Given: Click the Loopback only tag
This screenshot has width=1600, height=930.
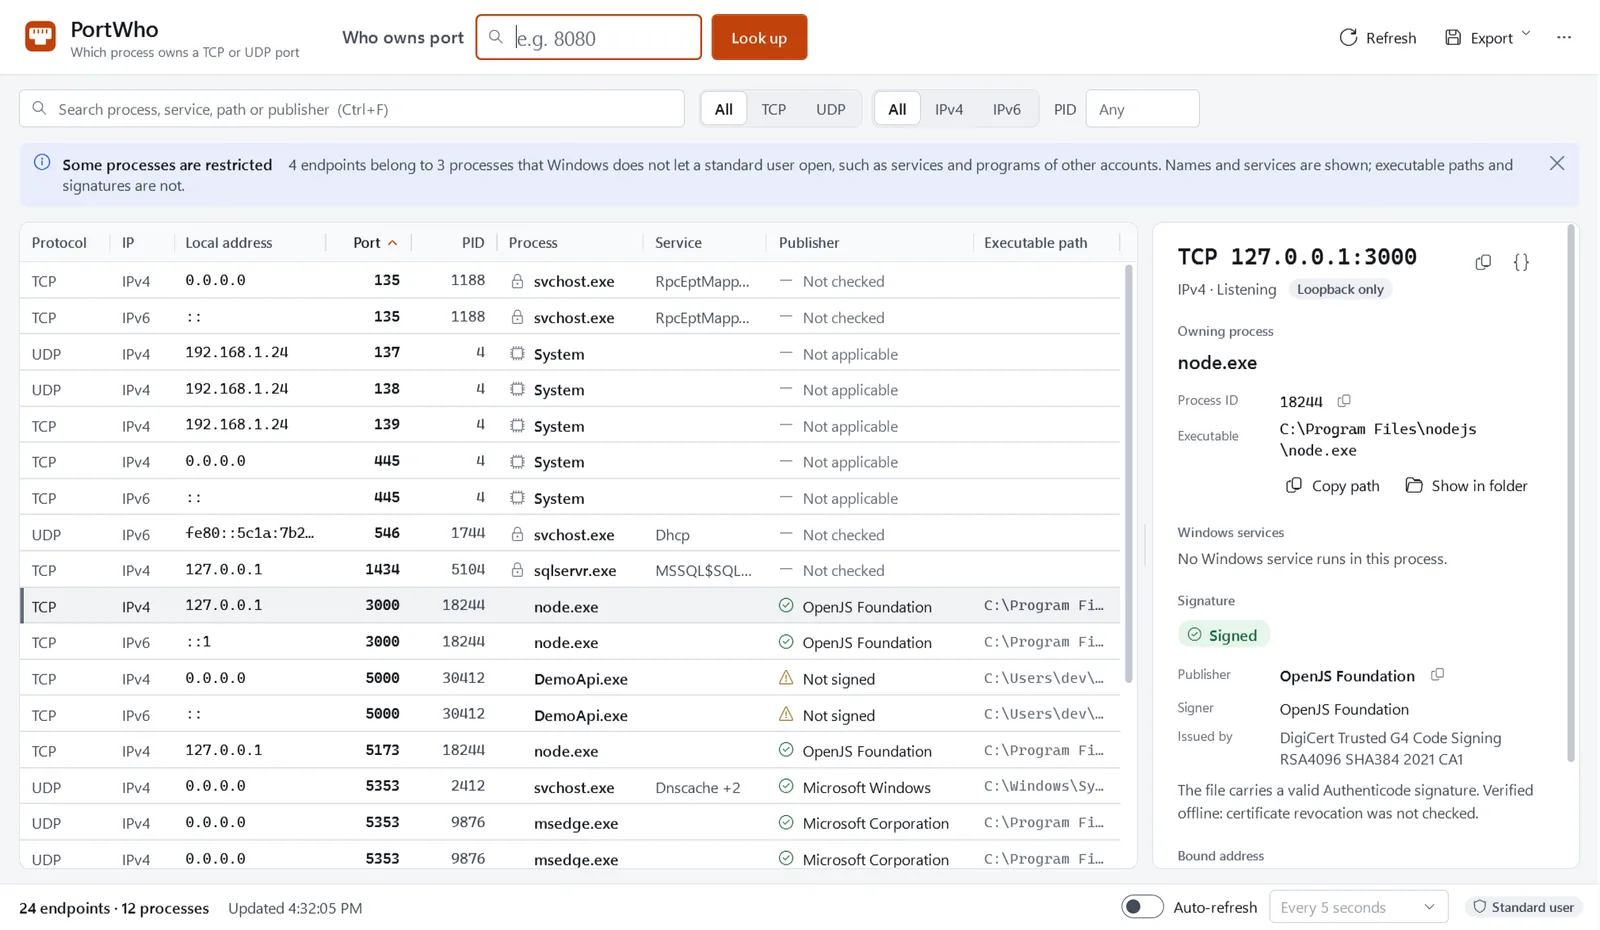Looking at the screenshot, I should (1340, 289).
